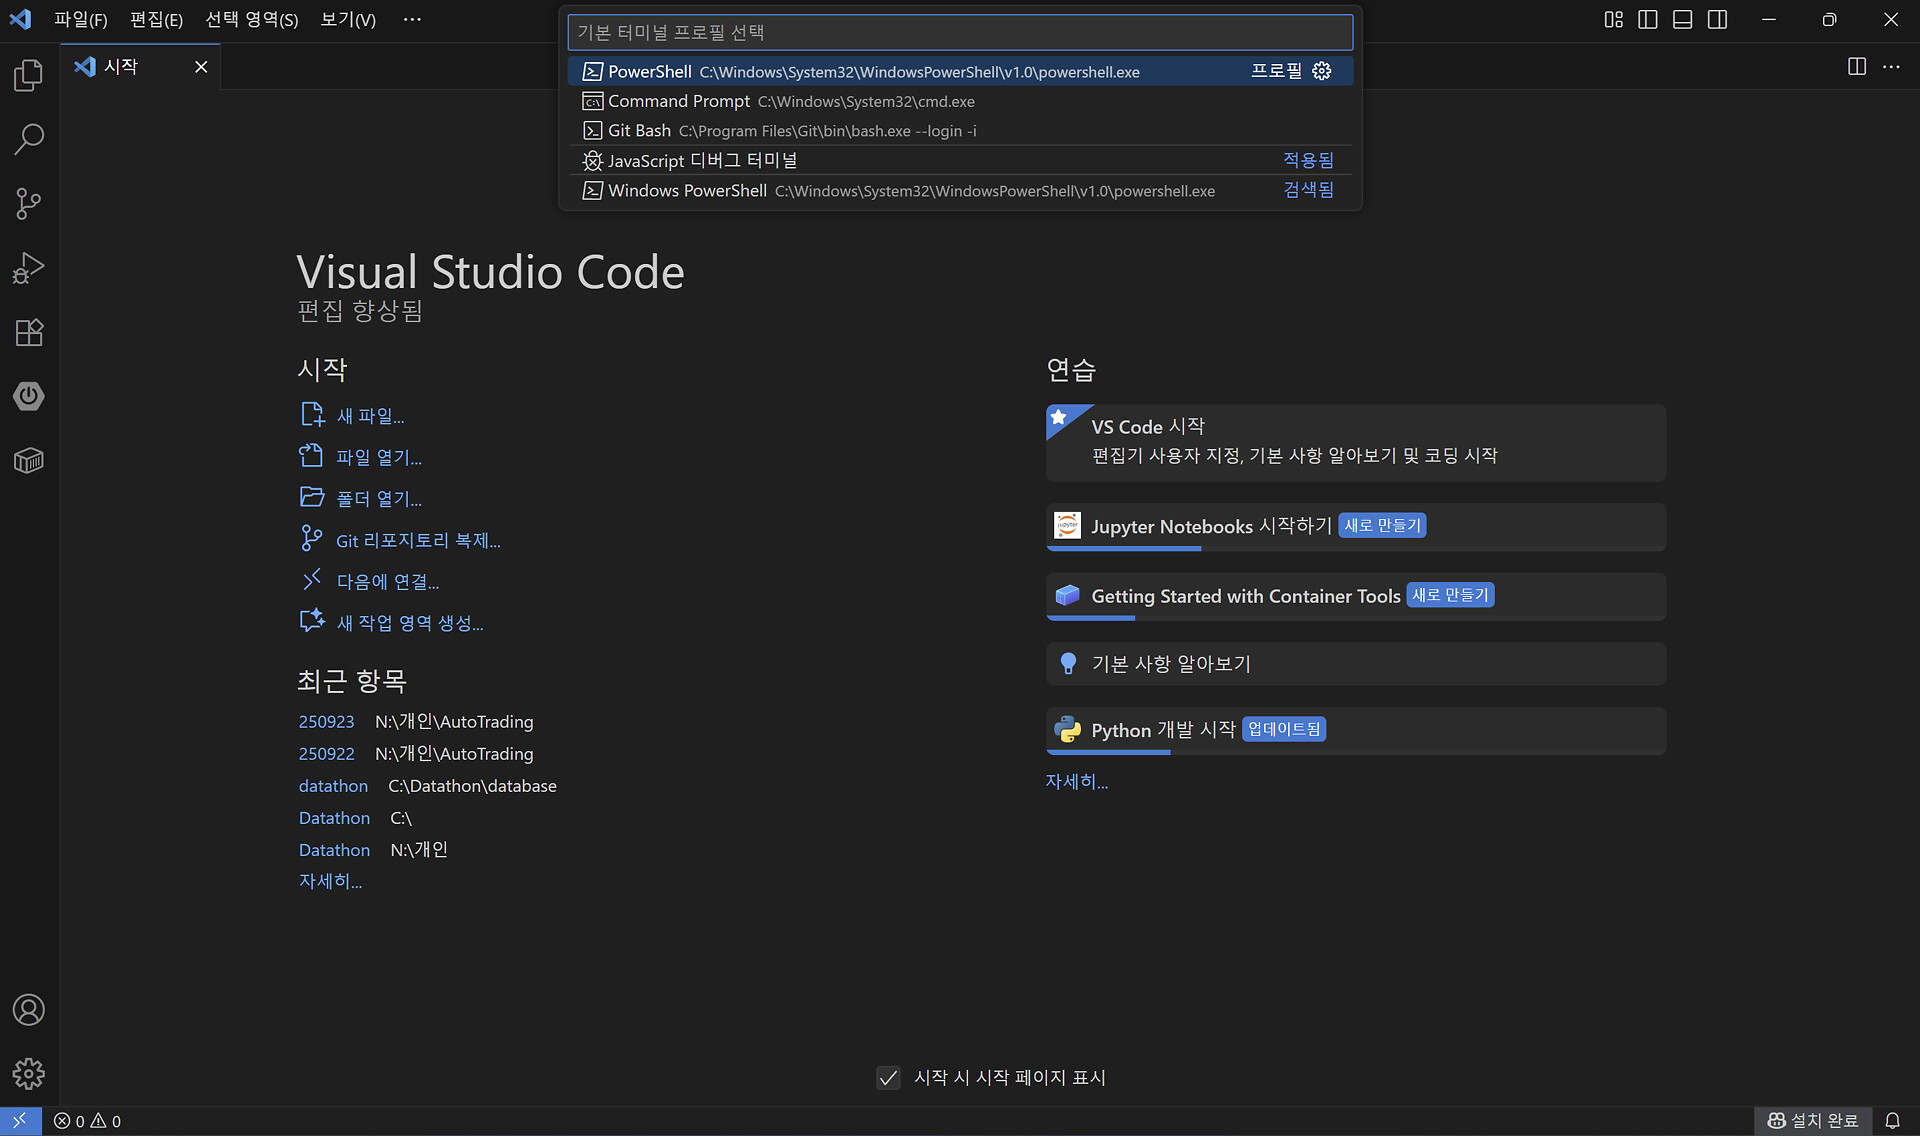This screenshot has width=1920, height=1136.
Task: Click the Git 리포지토리 복제 link
Action: pyautogui.click(x=418, y=541)
